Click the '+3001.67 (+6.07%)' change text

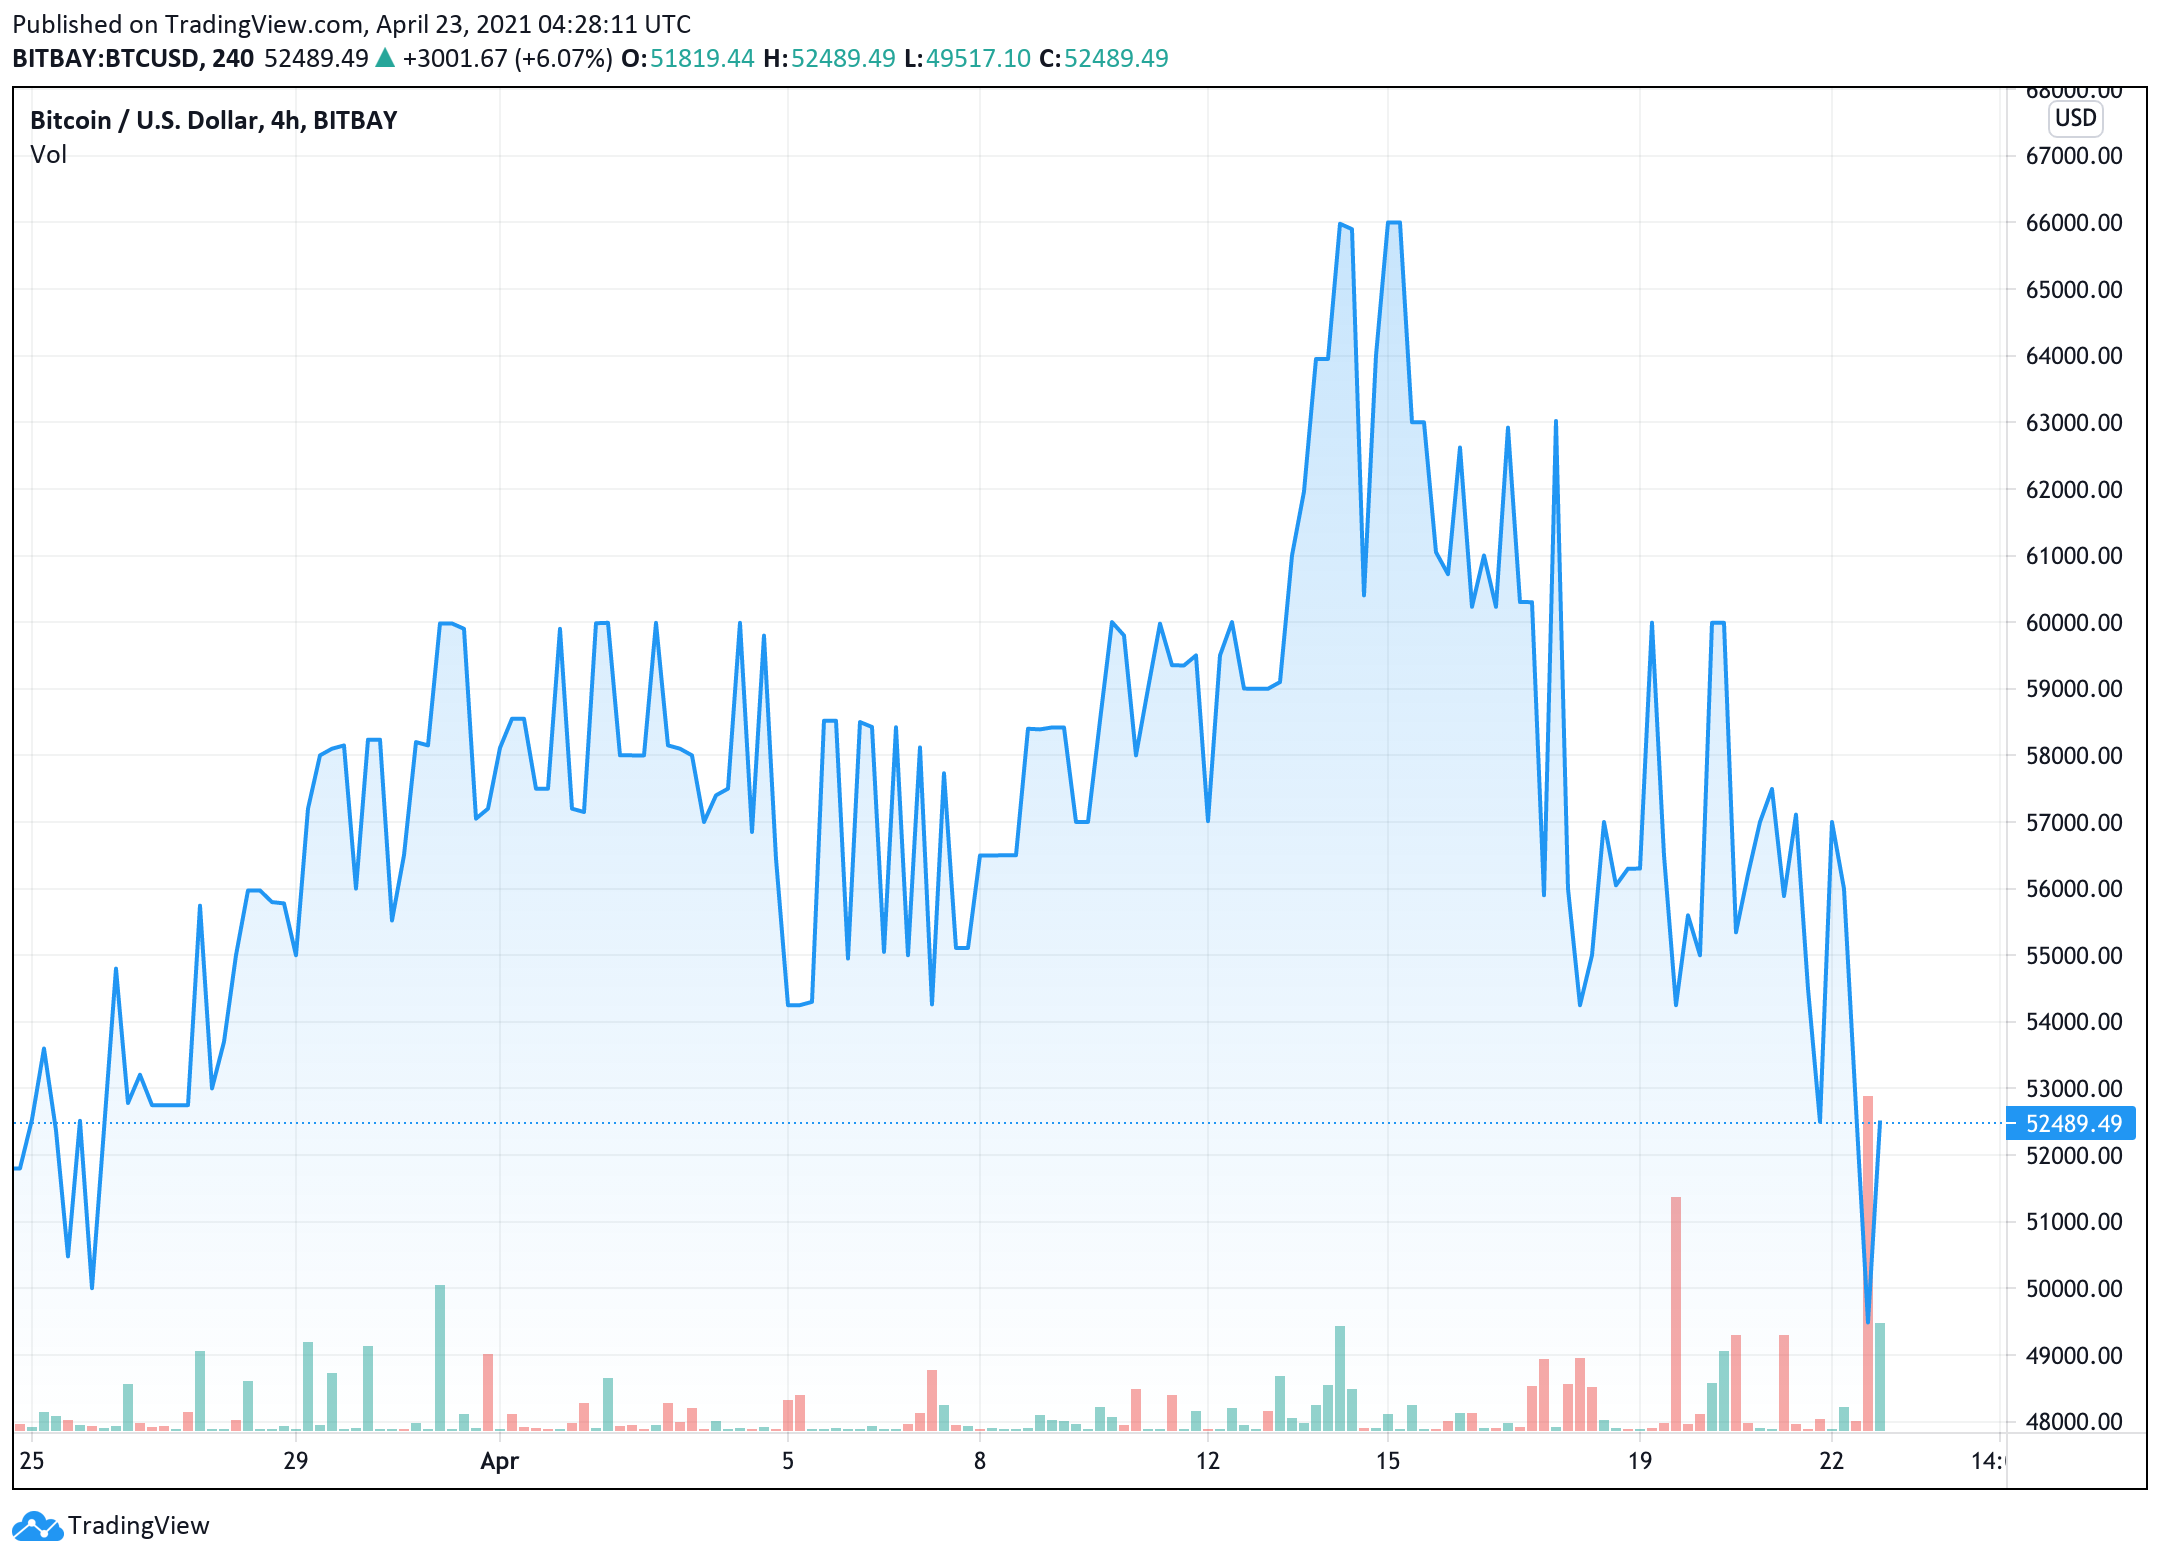click(x=507, y=58)
